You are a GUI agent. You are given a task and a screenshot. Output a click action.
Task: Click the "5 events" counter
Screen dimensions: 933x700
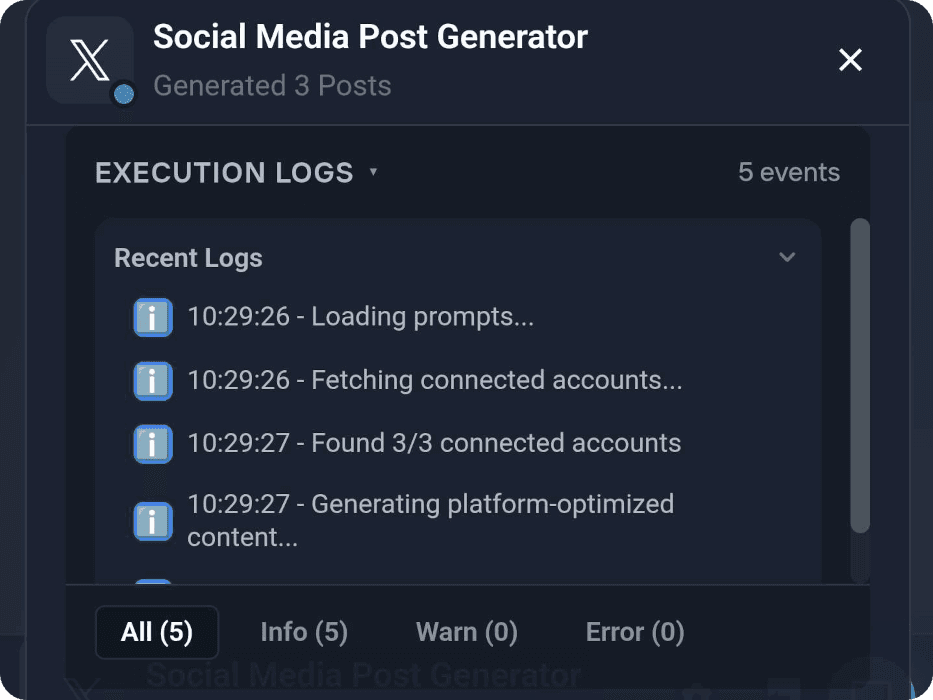point(790,172)
